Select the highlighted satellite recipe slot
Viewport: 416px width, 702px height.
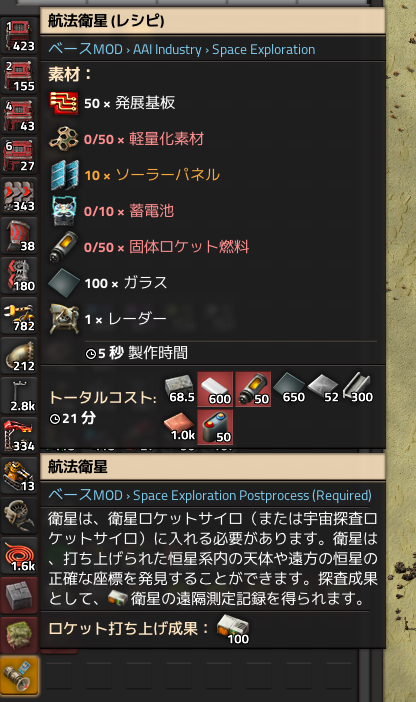(19, 676)
